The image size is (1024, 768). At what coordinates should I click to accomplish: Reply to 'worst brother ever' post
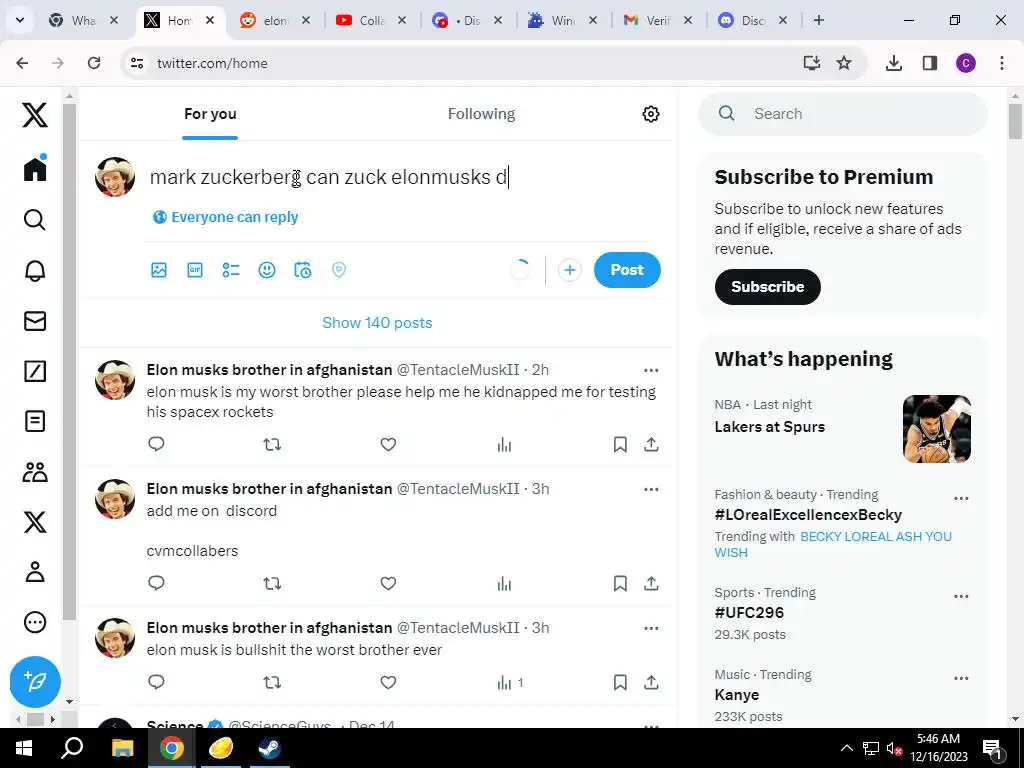156,682
